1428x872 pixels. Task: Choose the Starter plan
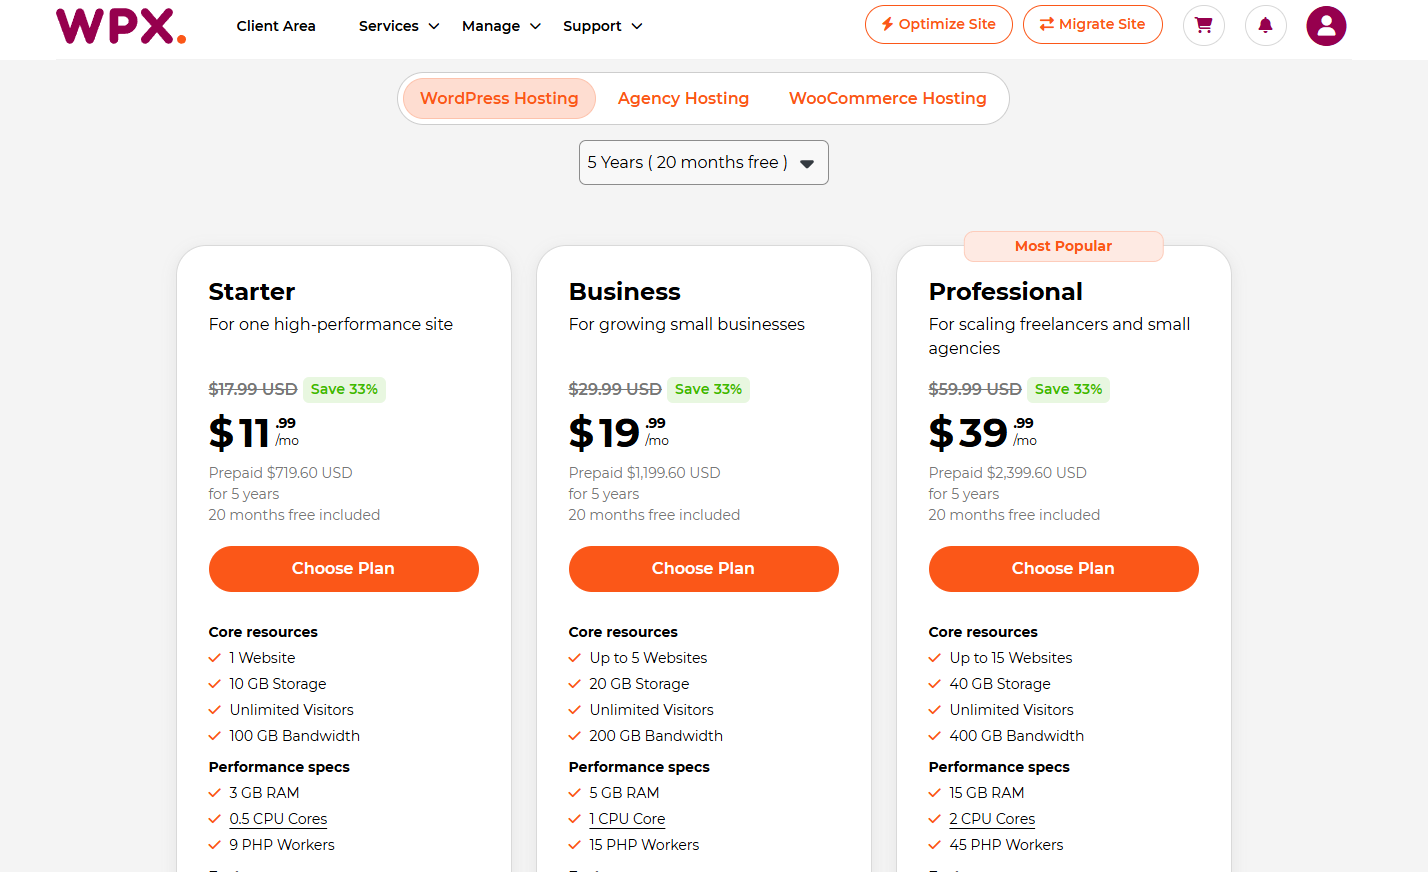344,569
